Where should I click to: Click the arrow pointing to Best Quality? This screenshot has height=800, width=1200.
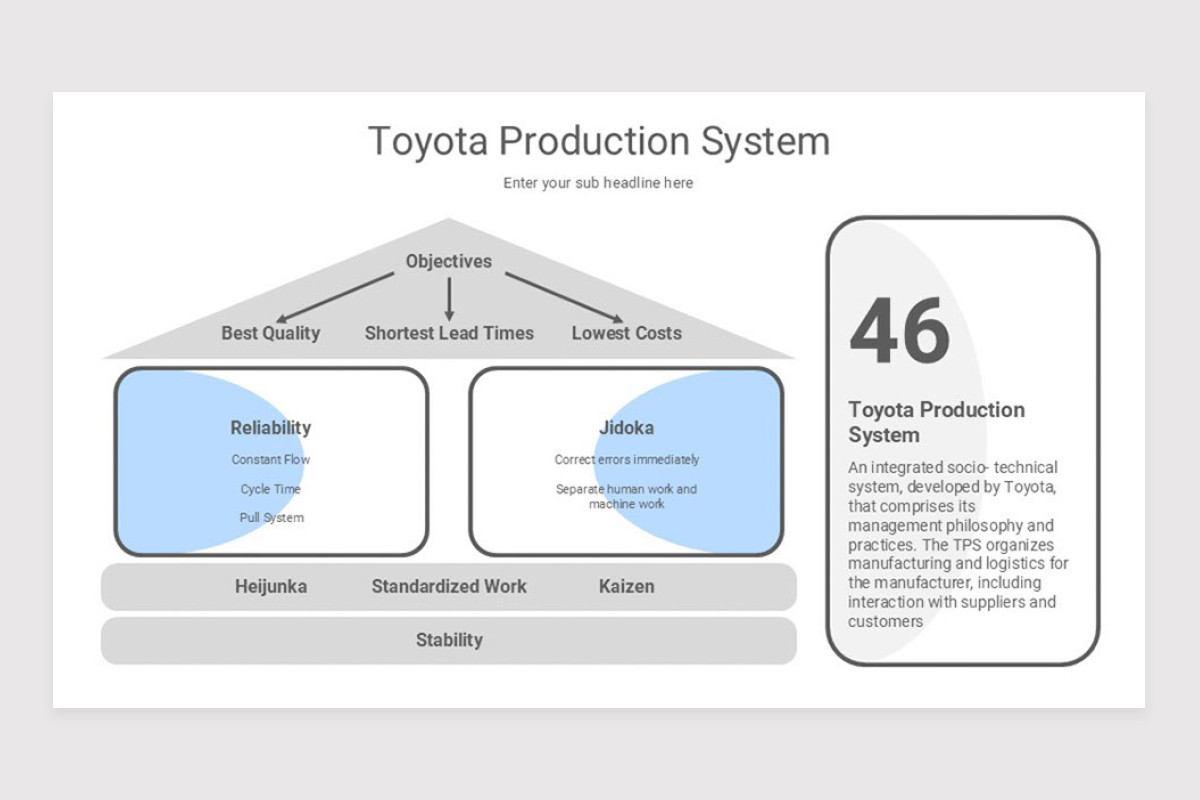334,298
